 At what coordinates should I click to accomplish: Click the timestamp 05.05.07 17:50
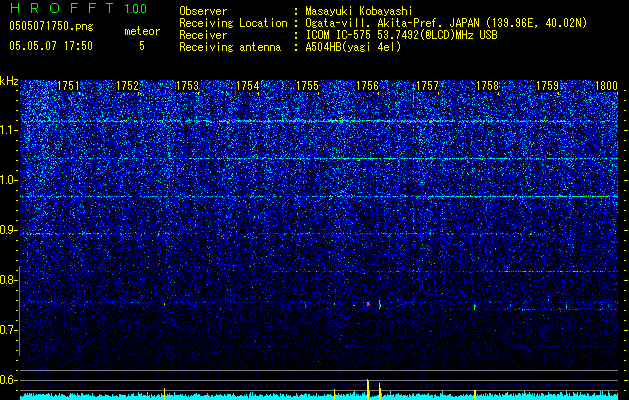point(51,46)
